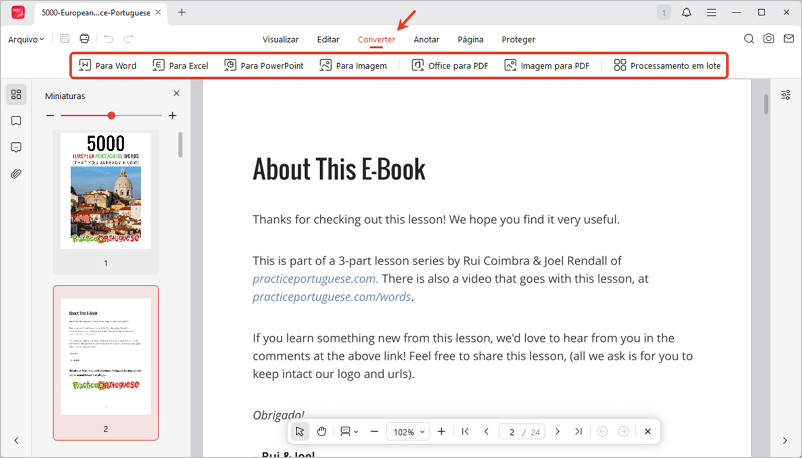This screenshot has width=802, height=458.
Task: Open the comments panel icon in the sidebar
Action: coord(16,147)
